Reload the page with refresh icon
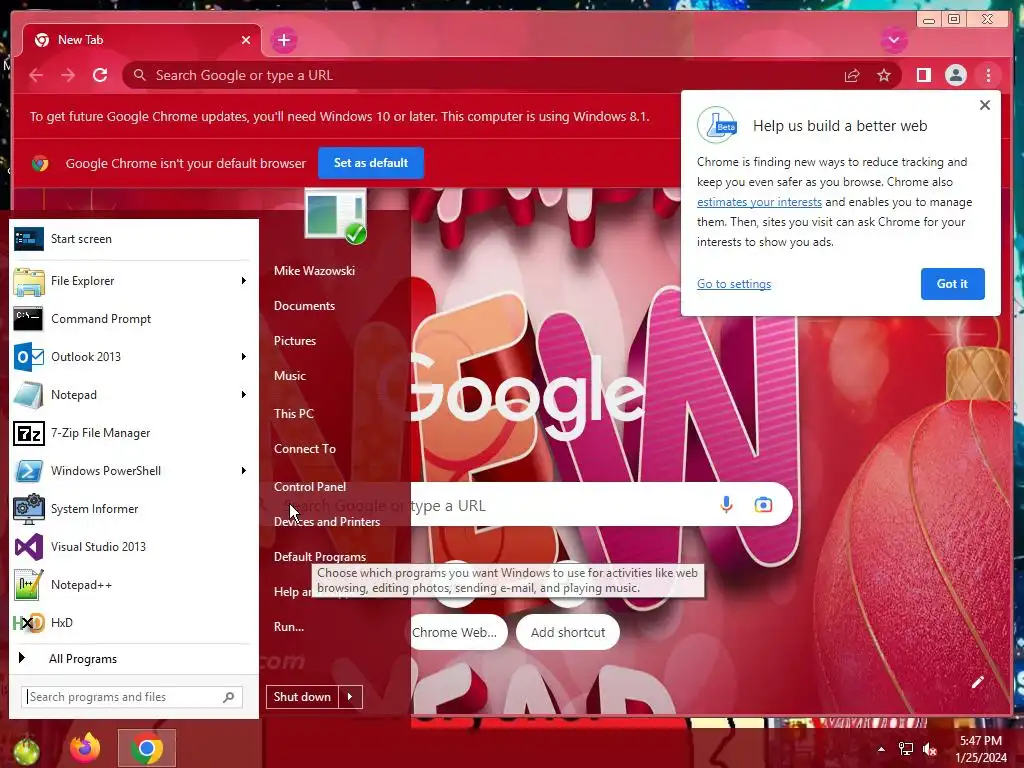The image size is (1024, 768). (x=100, y=76)
